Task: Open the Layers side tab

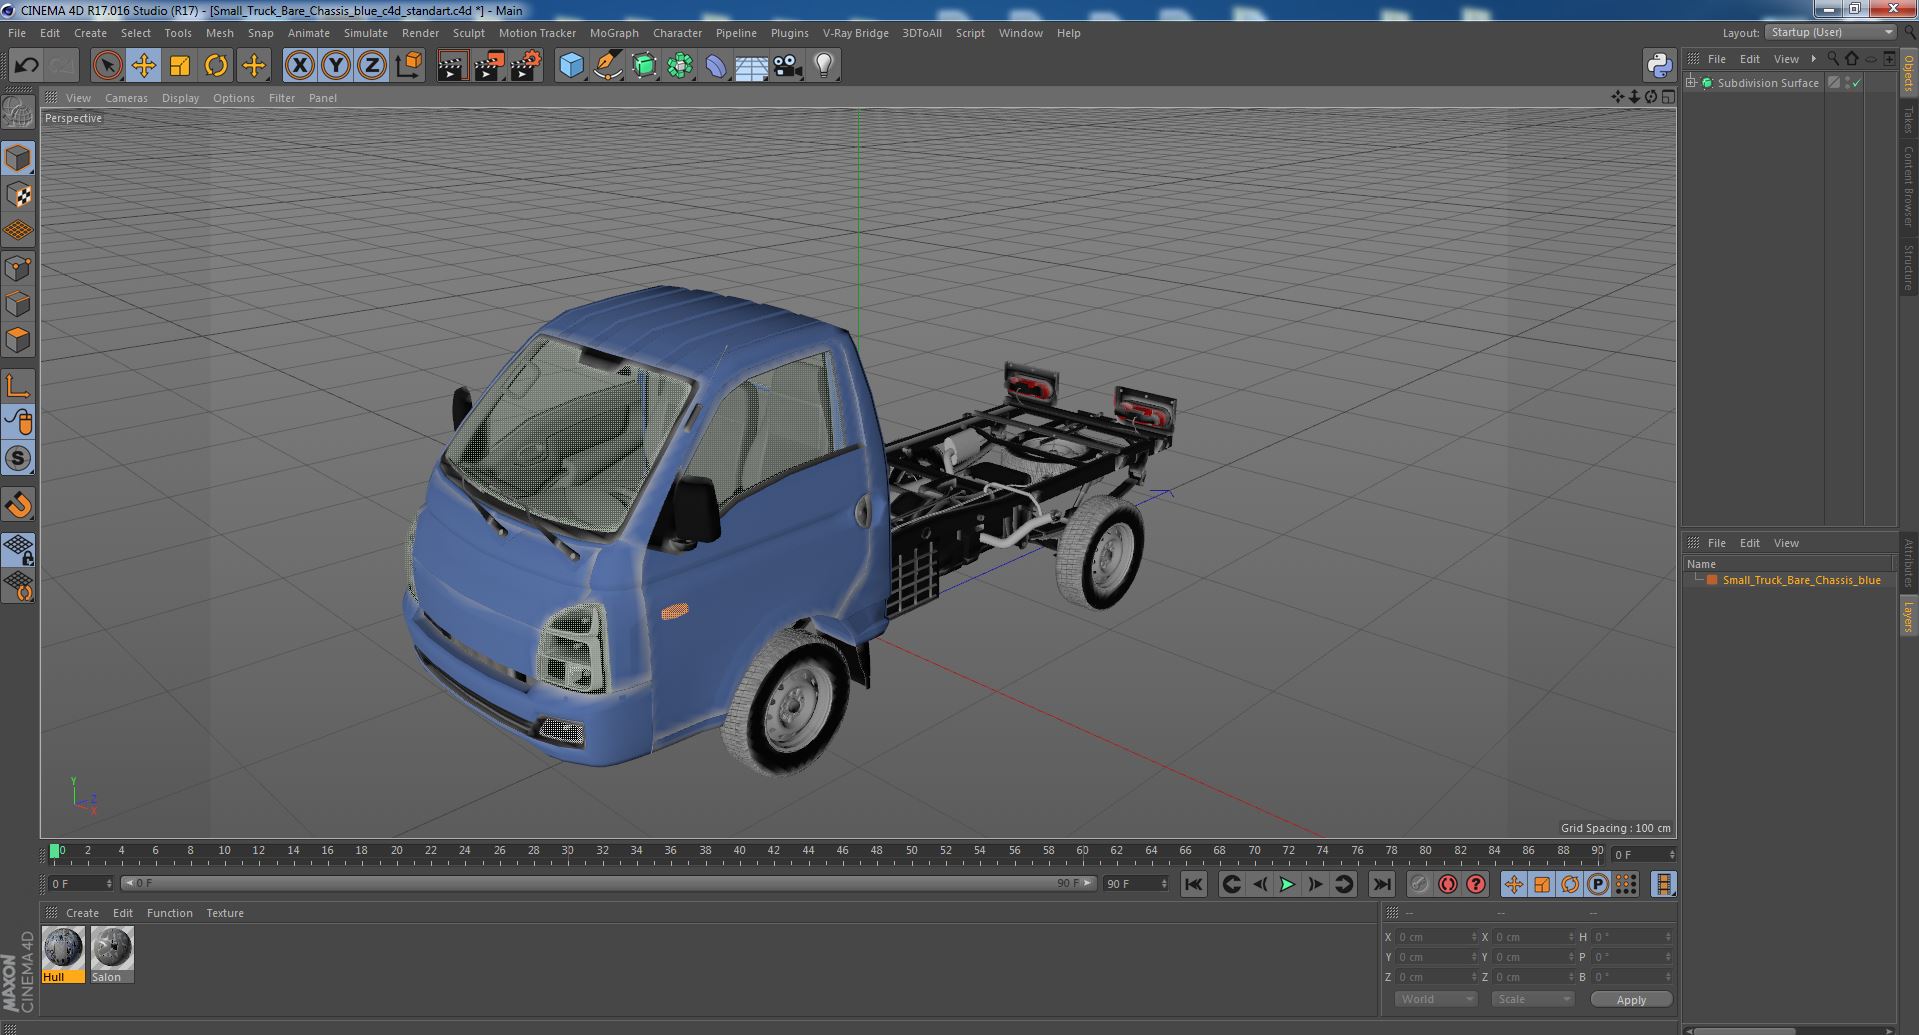Action: [x=1909, y=617]
